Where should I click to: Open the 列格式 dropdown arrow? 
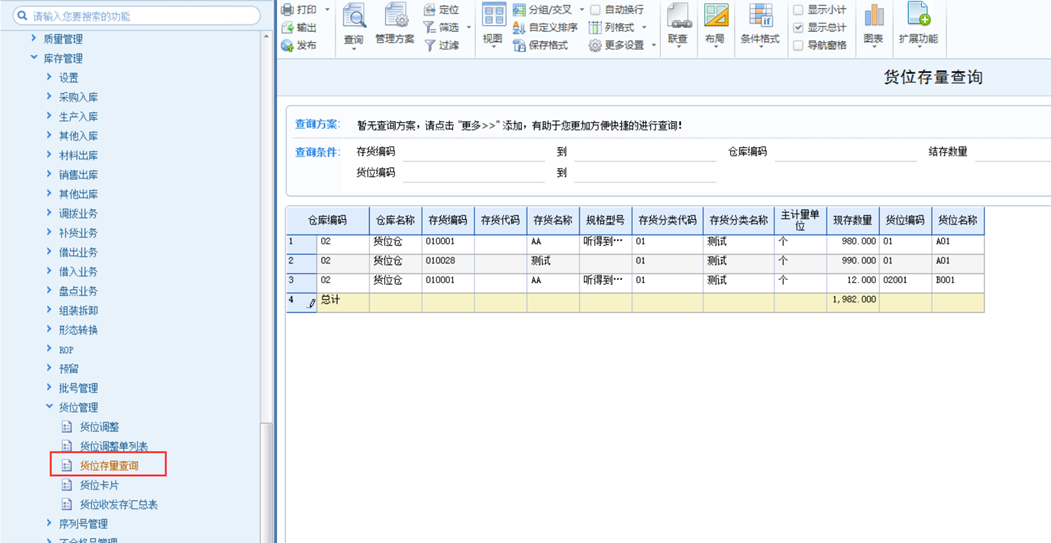(644, 27)
